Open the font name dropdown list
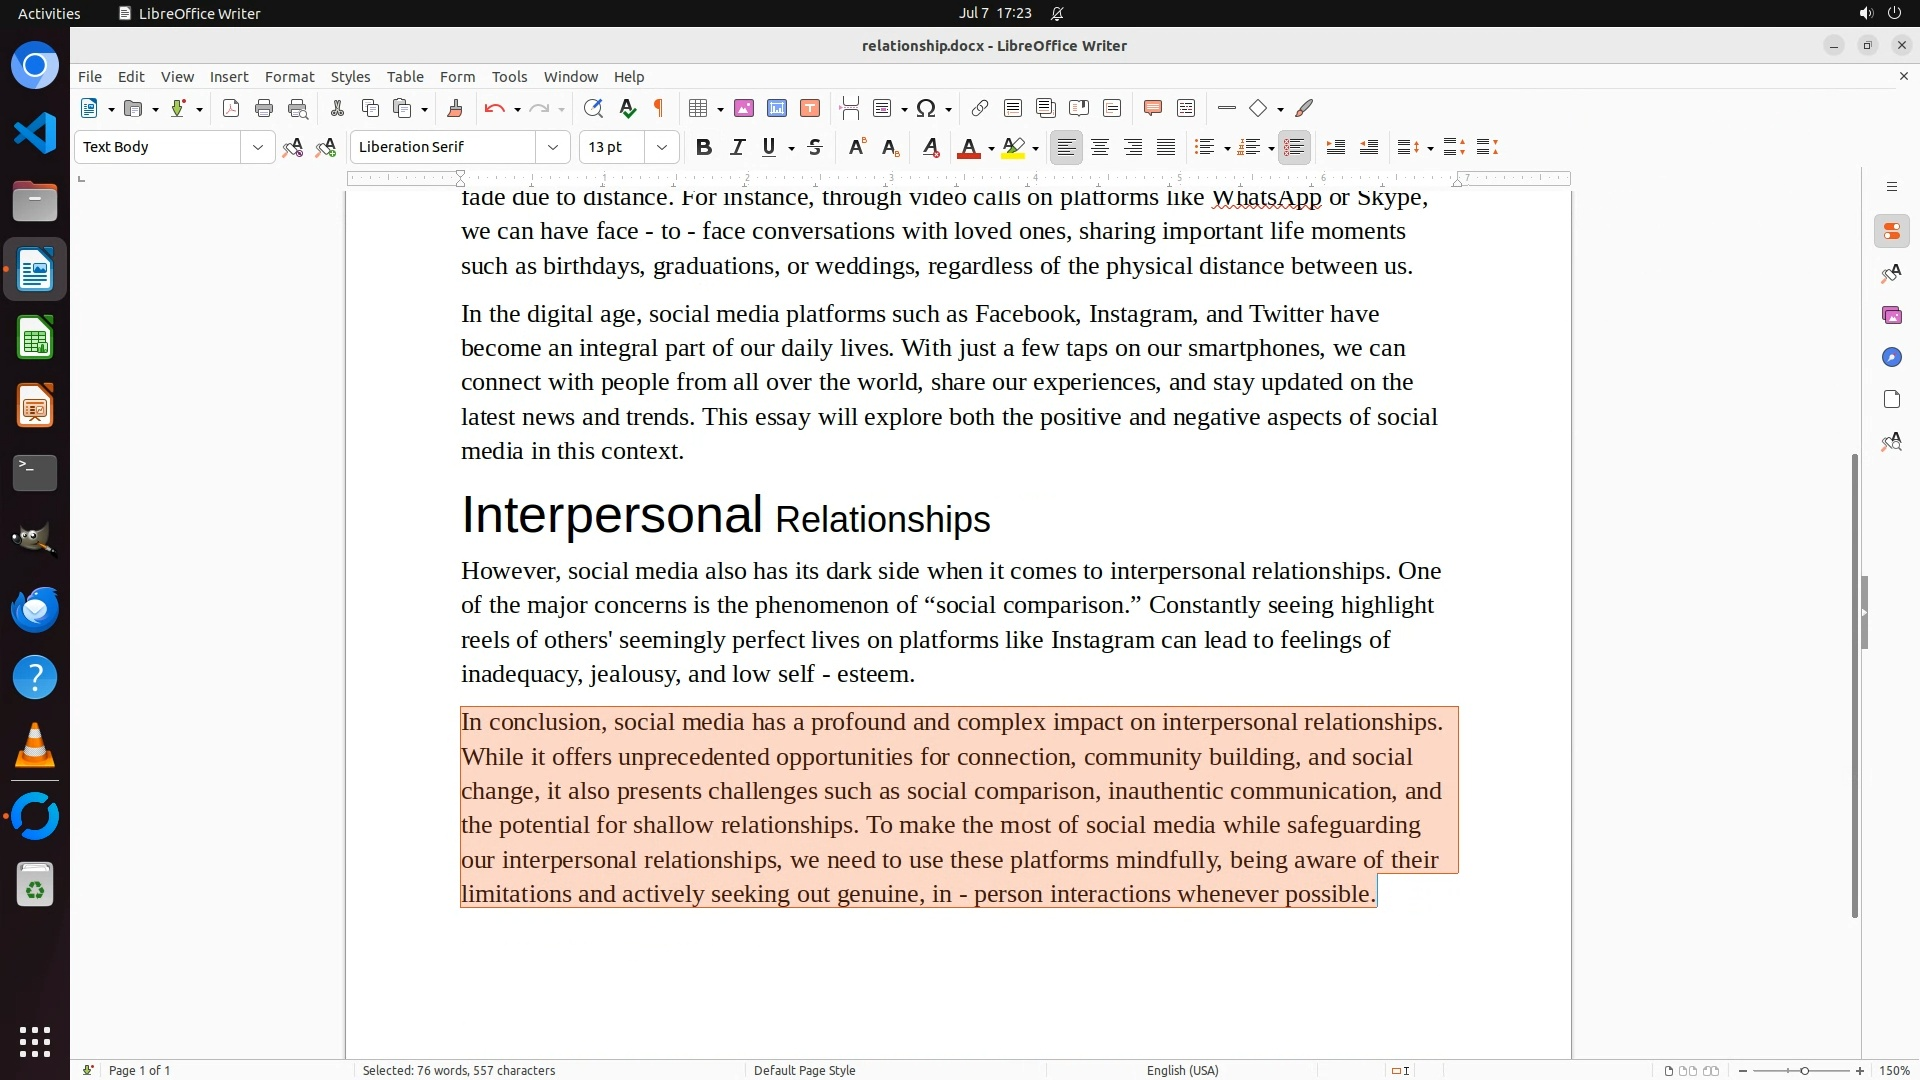 click(552, 147)
